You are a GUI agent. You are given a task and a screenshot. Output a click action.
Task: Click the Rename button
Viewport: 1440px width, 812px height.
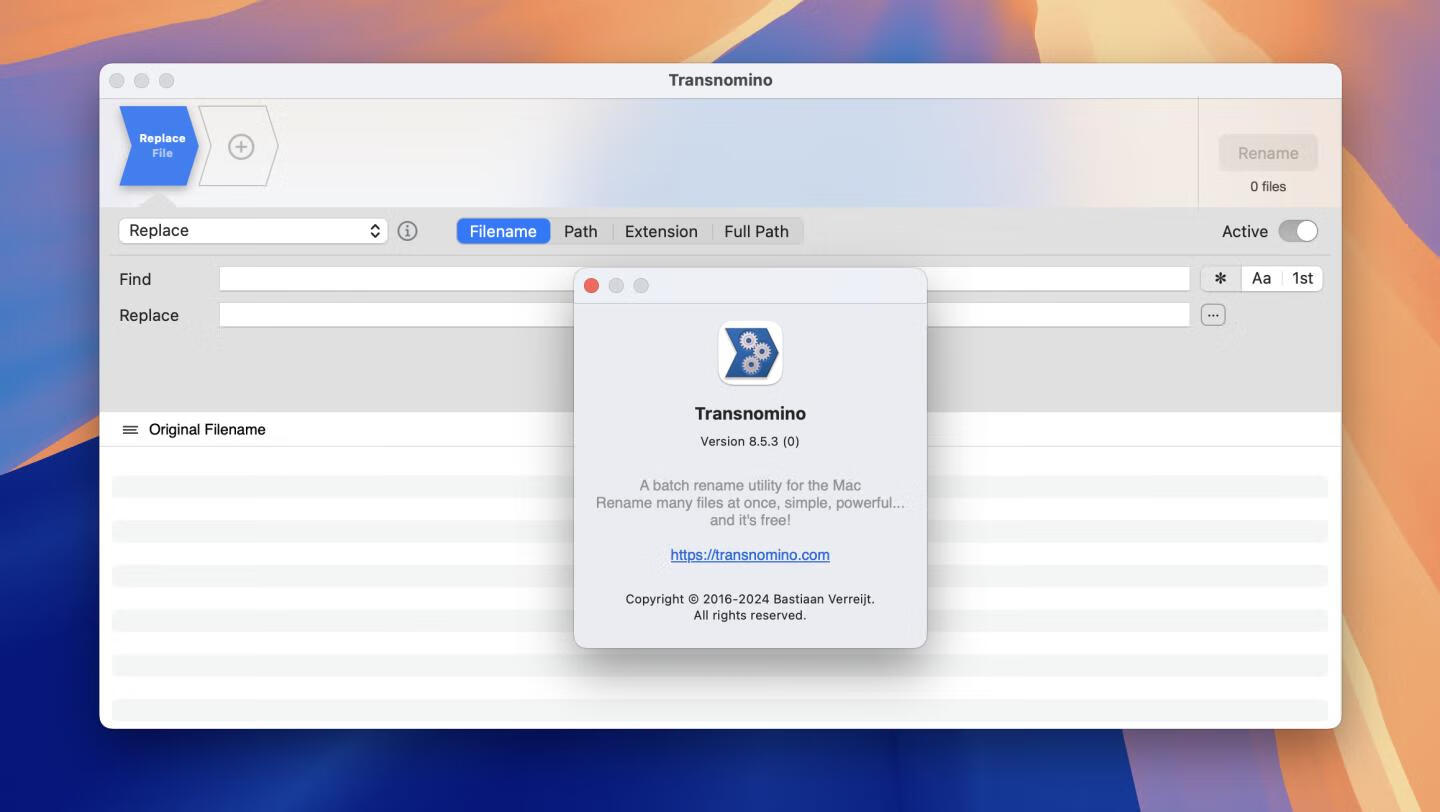[1268, 153]
